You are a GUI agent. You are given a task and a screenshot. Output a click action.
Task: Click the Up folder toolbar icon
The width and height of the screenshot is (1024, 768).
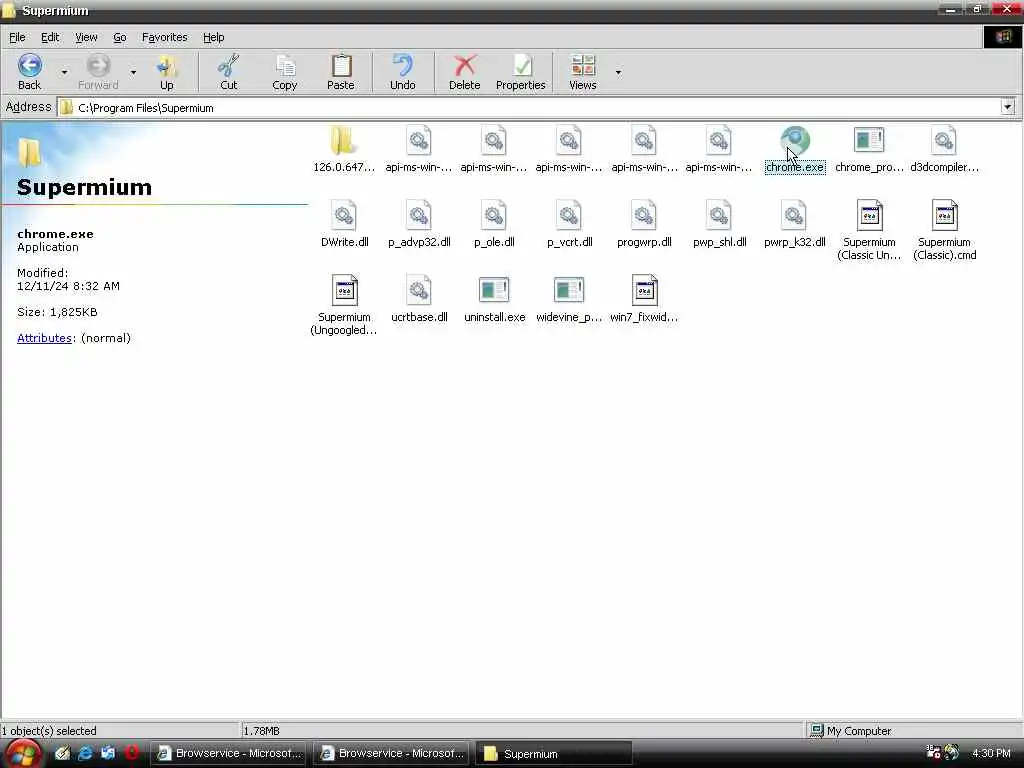[167, 72]
